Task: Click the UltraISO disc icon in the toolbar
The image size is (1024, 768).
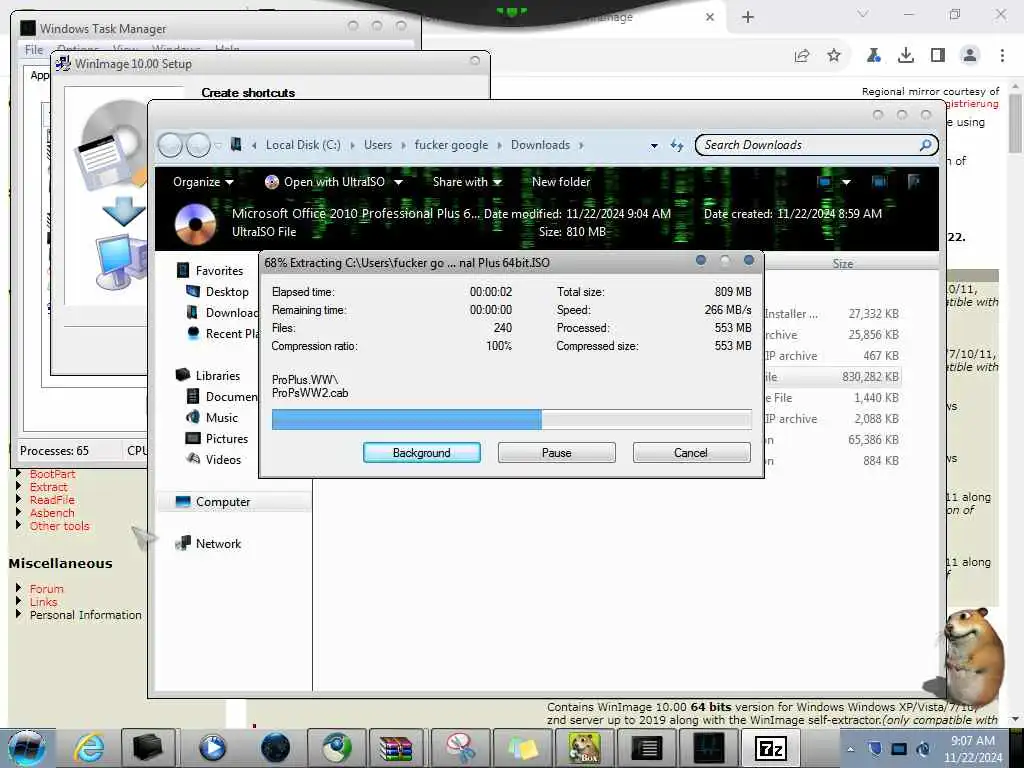Action: [x=272, y=182]
